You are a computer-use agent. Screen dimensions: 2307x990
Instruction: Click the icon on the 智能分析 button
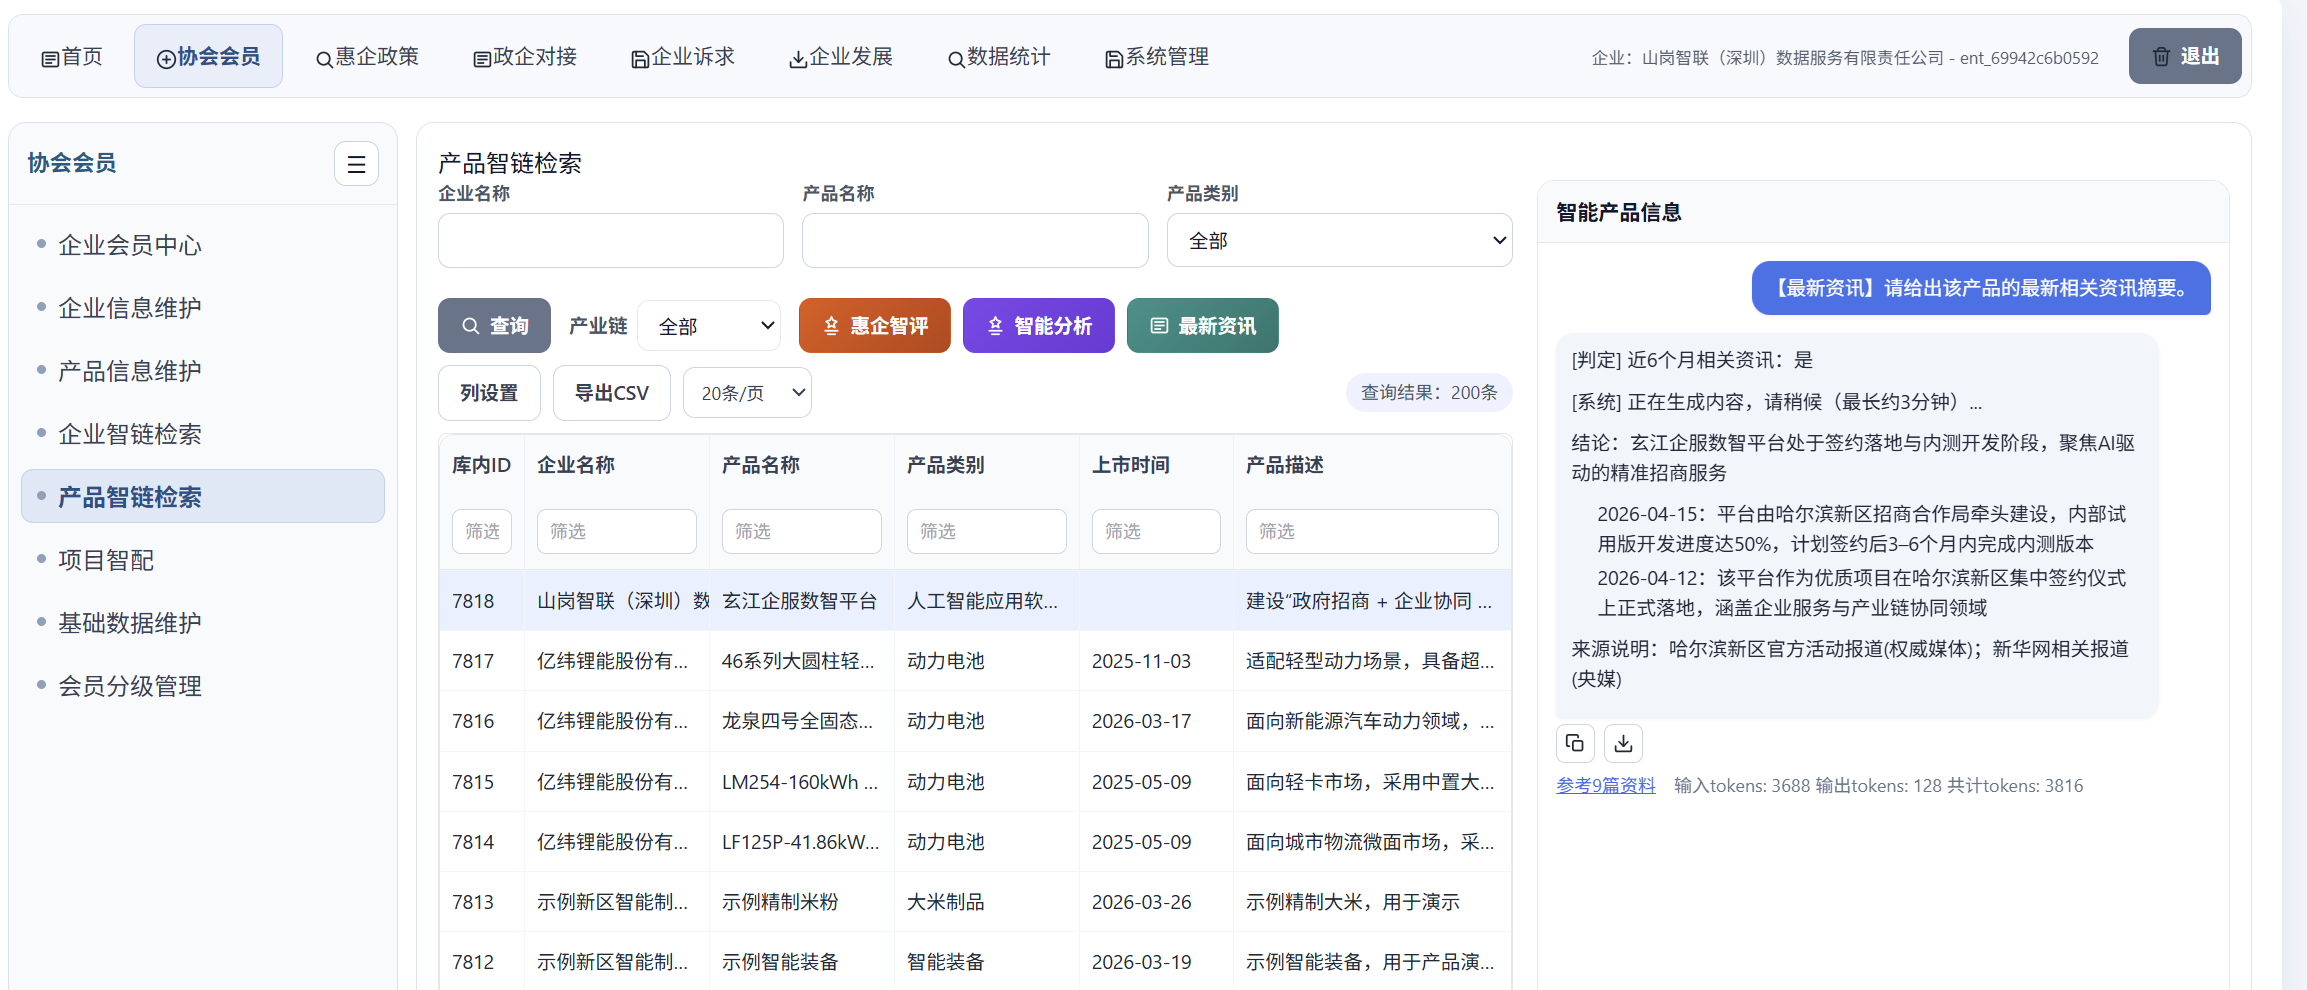coord(995,326)
